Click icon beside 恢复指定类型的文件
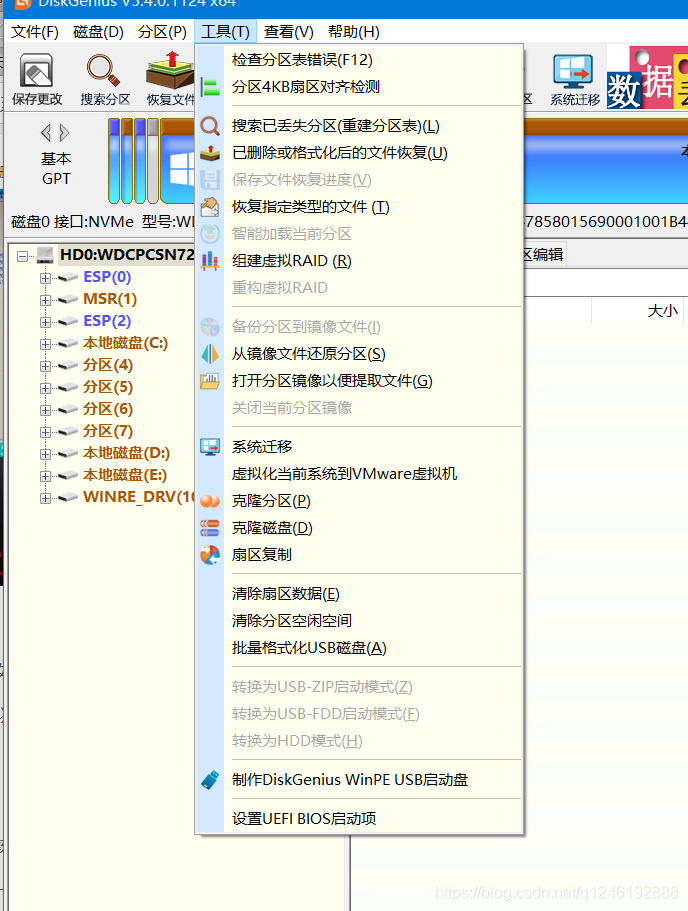Screen dimensions: 688x911 click(x=210, y=207)
